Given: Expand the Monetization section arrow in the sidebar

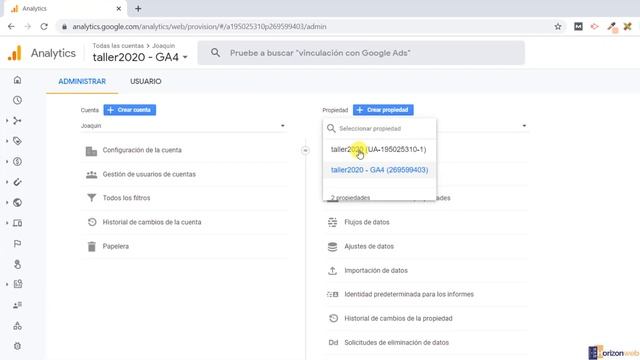Looking at the screenshot, I should click(x=7, y=162).
